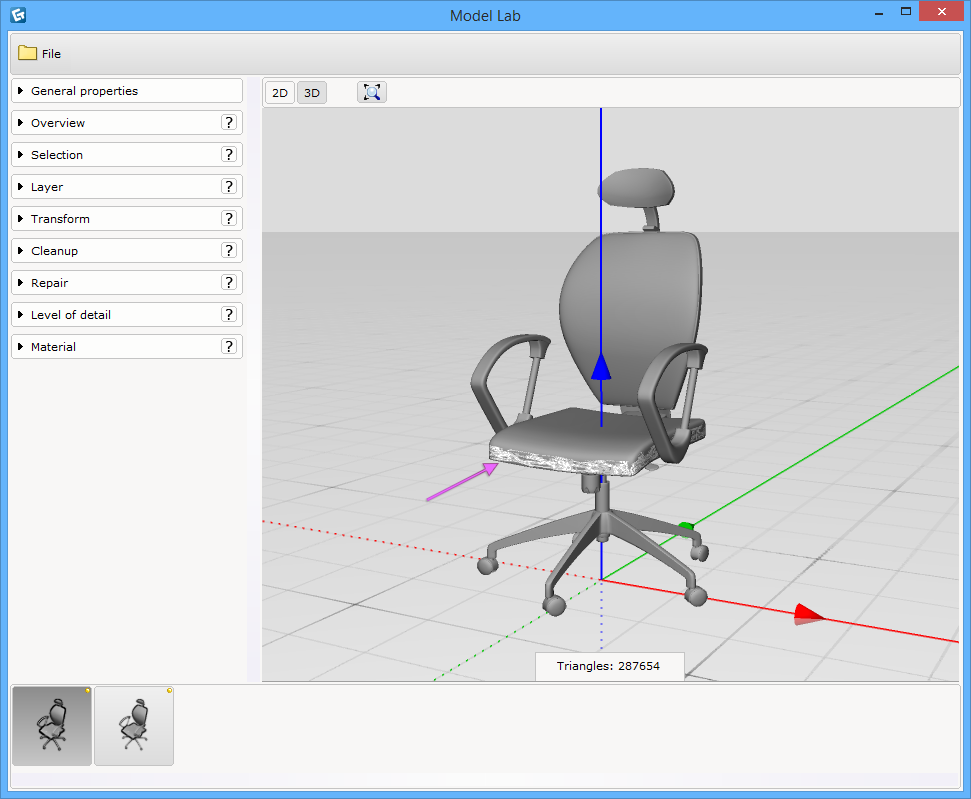Click the blue Z-axis arrow gizmo
Image resolution: width=971 pixels, height=799 pixels.
tap(601, 366)
